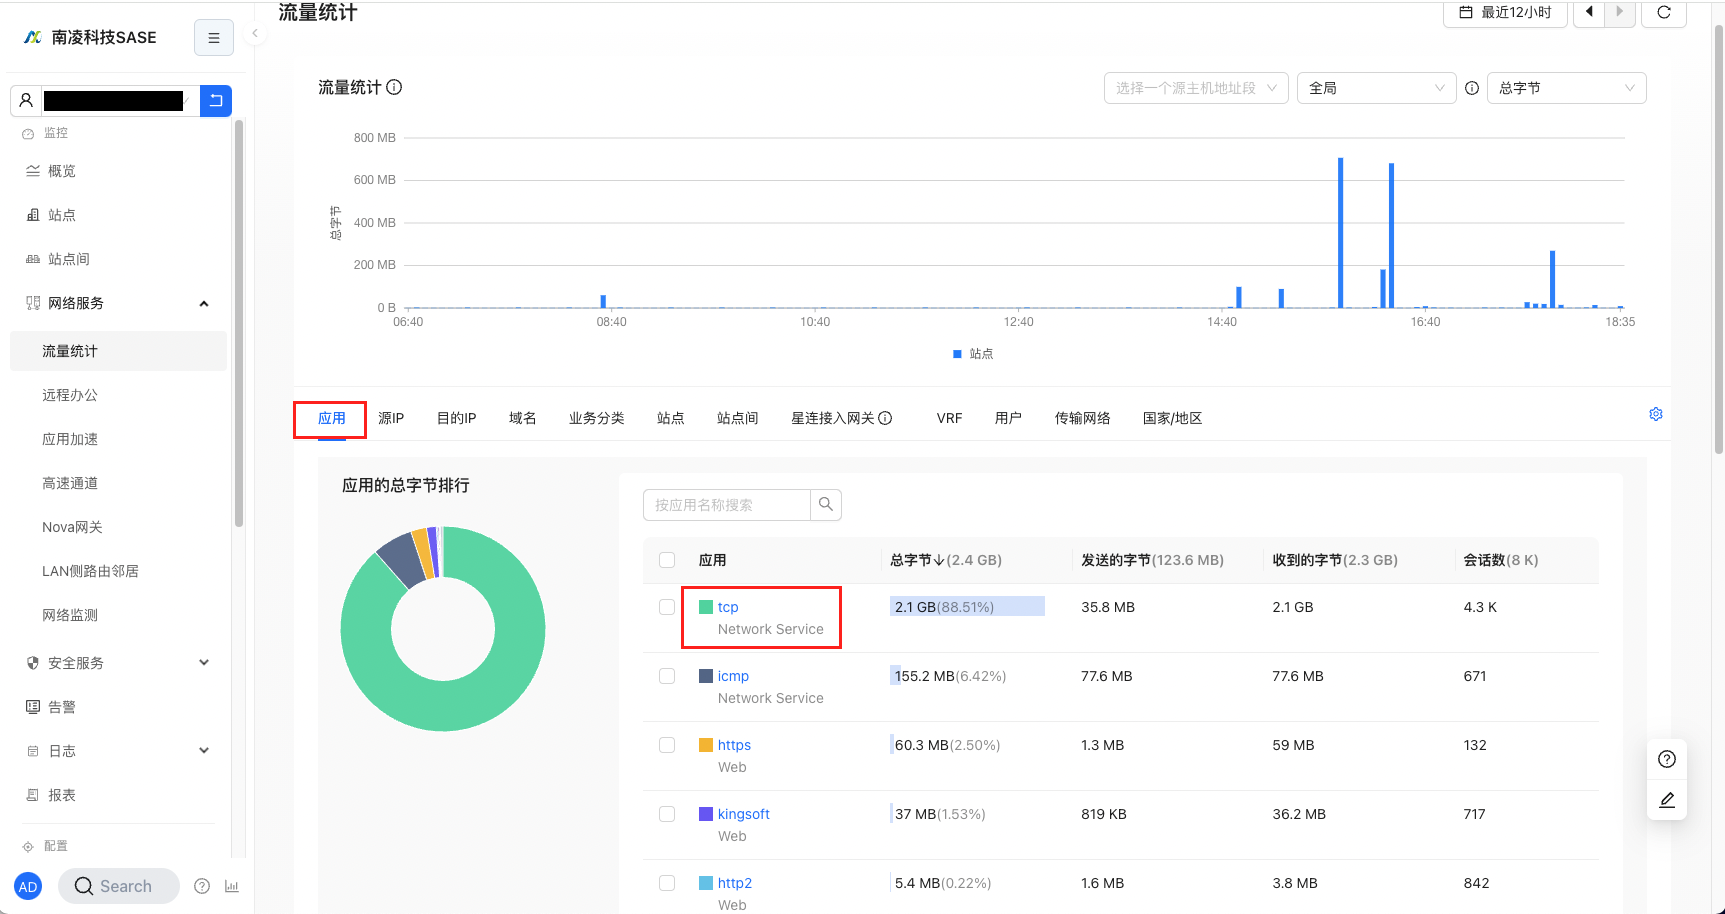Image resolution: width=1725 pixels, height=914 pixels.
Task: Open the 报表 reports page
Action: click(x=62, y=795)
